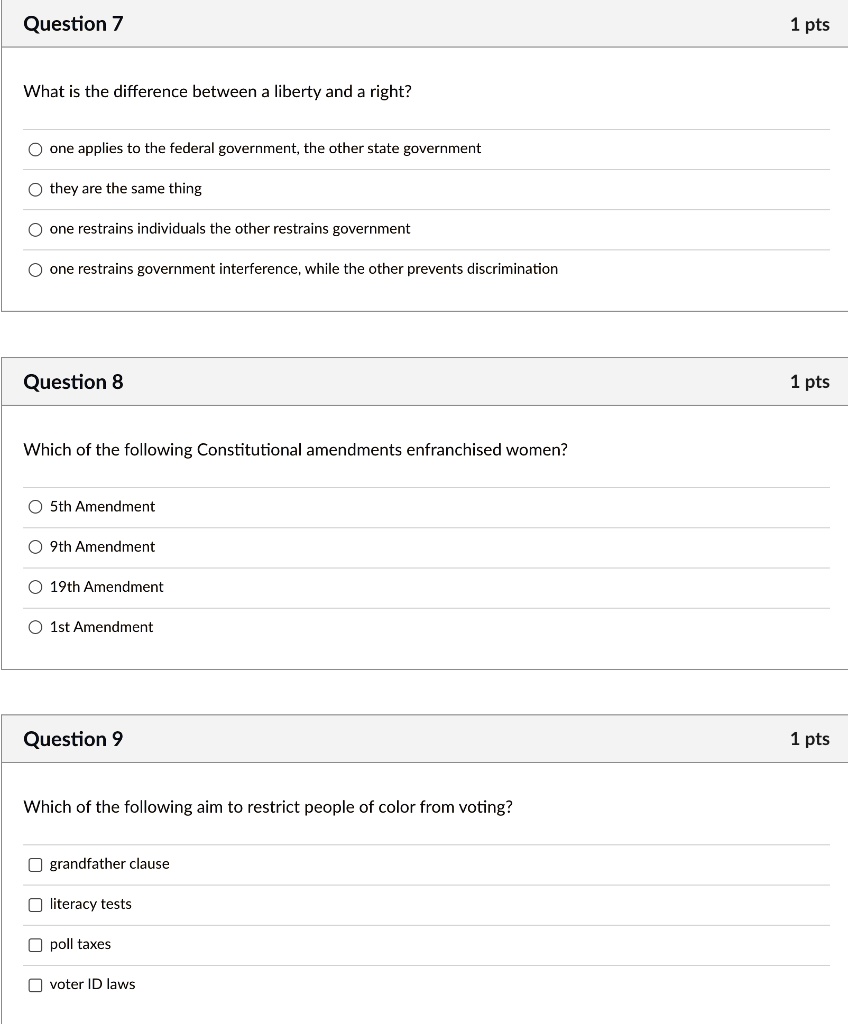Select the '1st Amendment' answer choice

[35, 627]
